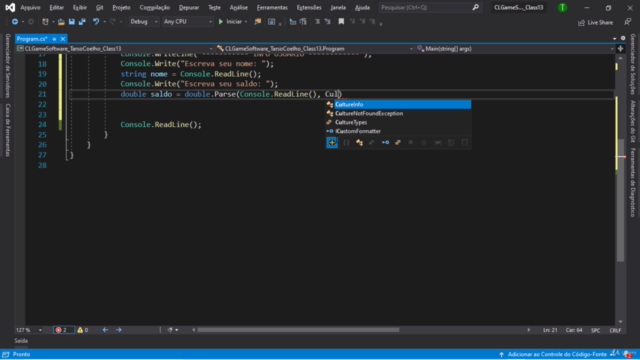Image resolution: width=640 pixels, height=360 pixels.
Task: Click the undo arrow icon
Action: click(x=96, y=22)
